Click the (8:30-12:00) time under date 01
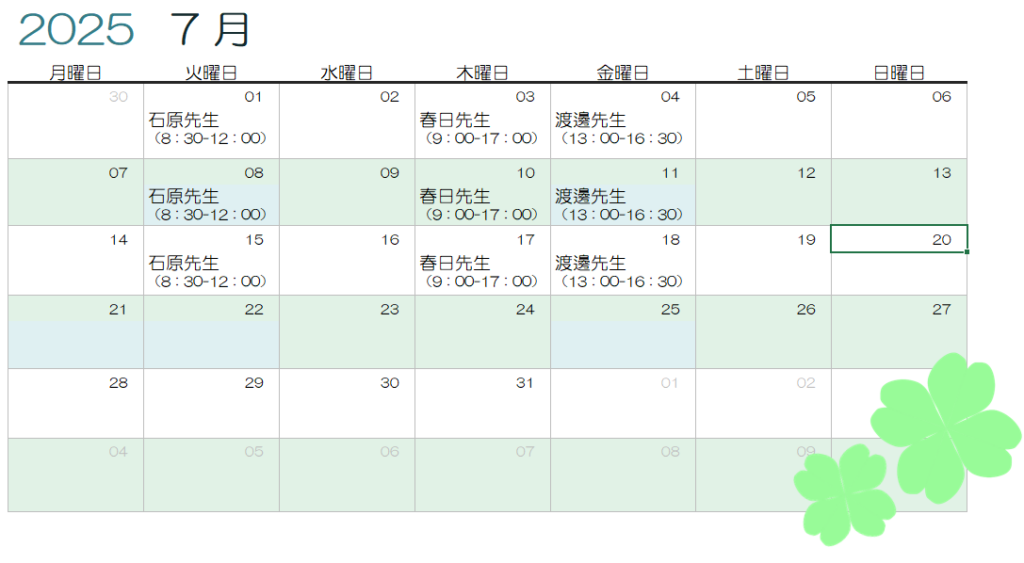Viewport: 1024px width, 563px height. tap(210, 138)
